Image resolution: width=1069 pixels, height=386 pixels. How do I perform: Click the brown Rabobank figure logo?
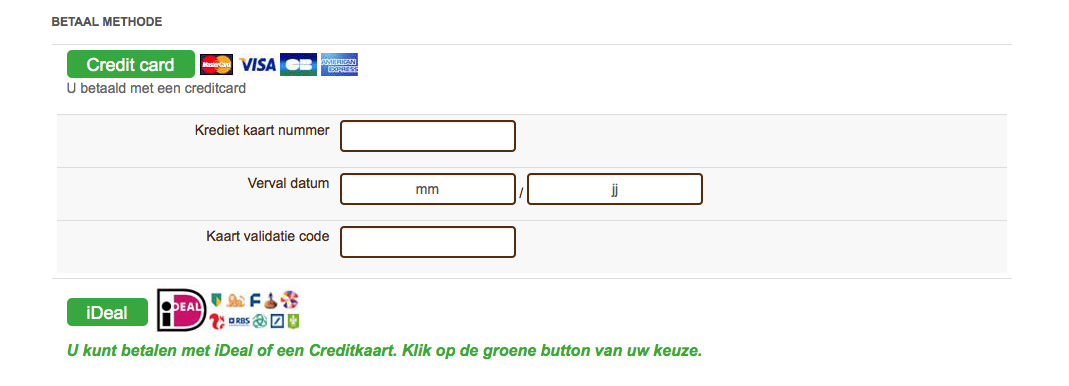[x=271, y=300]
